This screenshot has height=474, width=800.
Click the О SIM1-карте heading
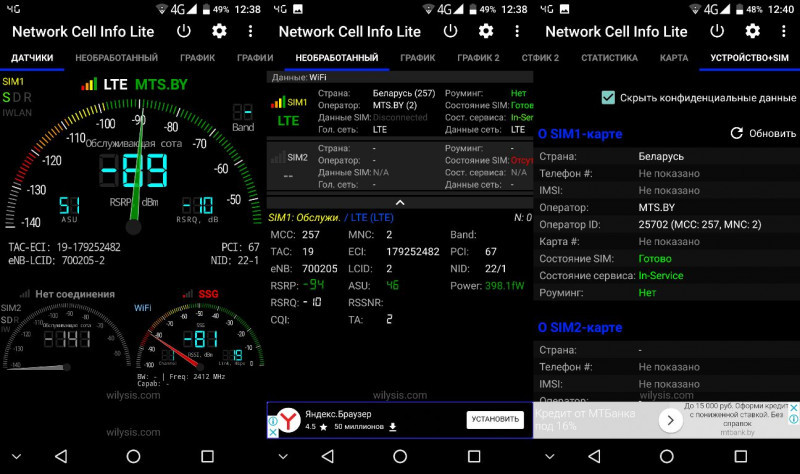(x=580, y=134)
